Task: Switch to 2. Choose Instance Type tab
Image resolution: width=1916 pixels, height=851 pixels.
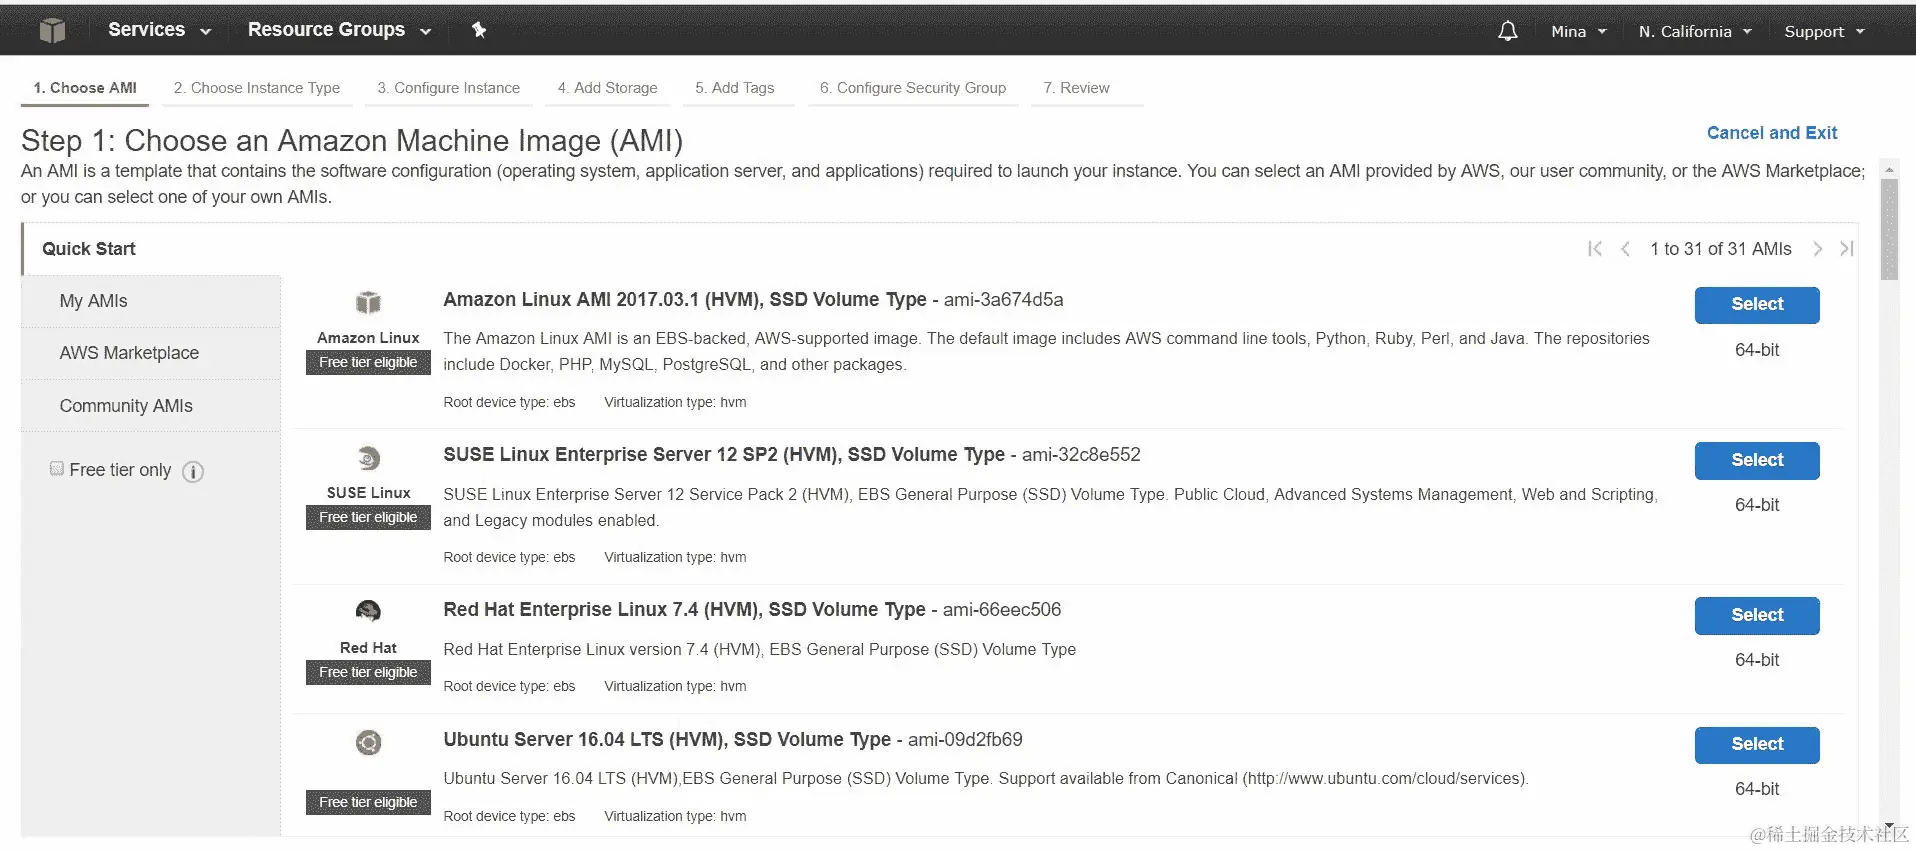Action: 257,88
